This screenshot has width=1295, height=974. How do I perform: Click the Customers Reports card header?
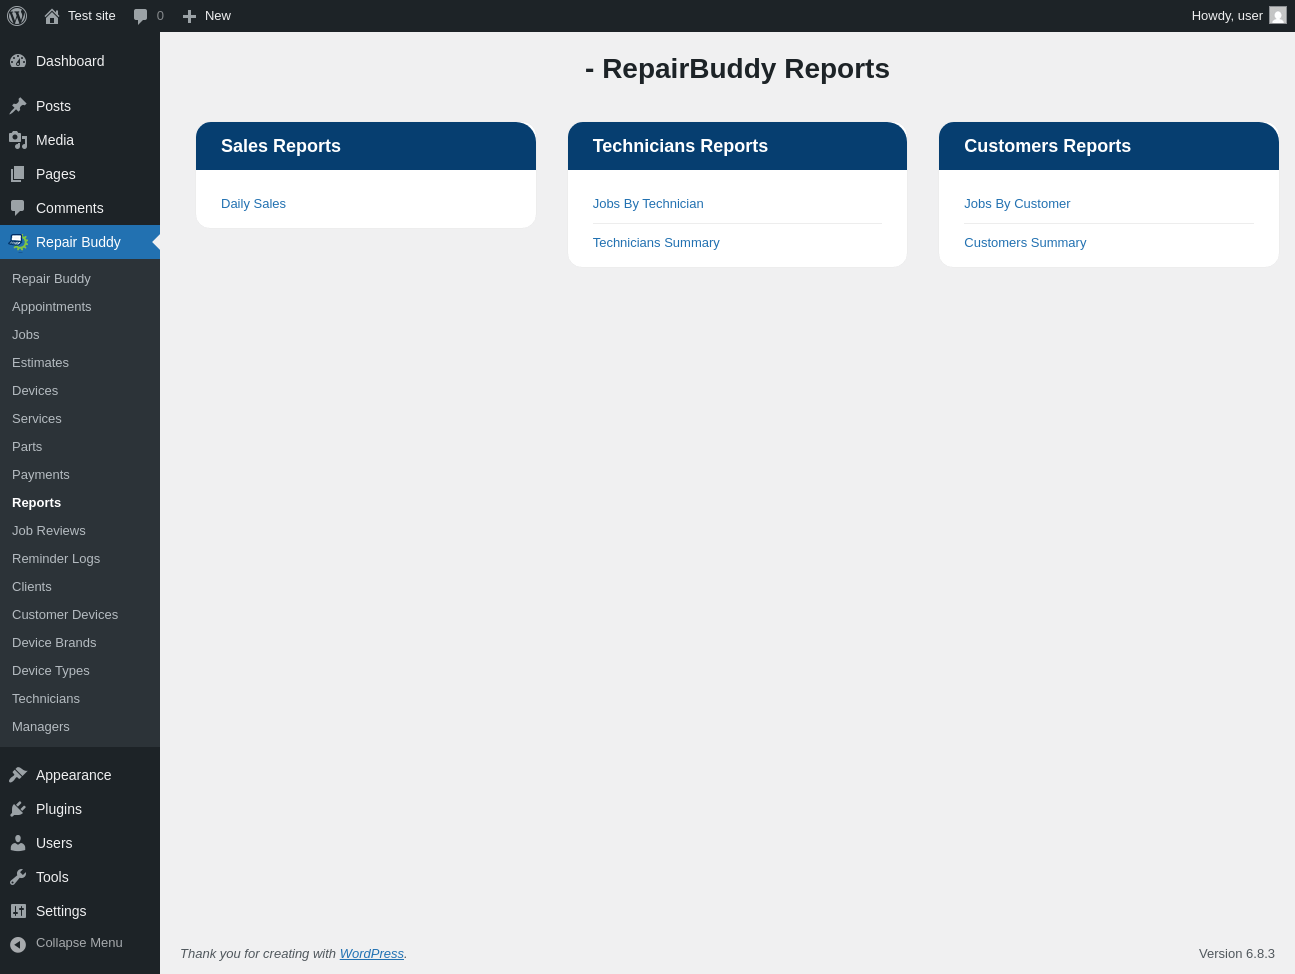point(1109,146)
